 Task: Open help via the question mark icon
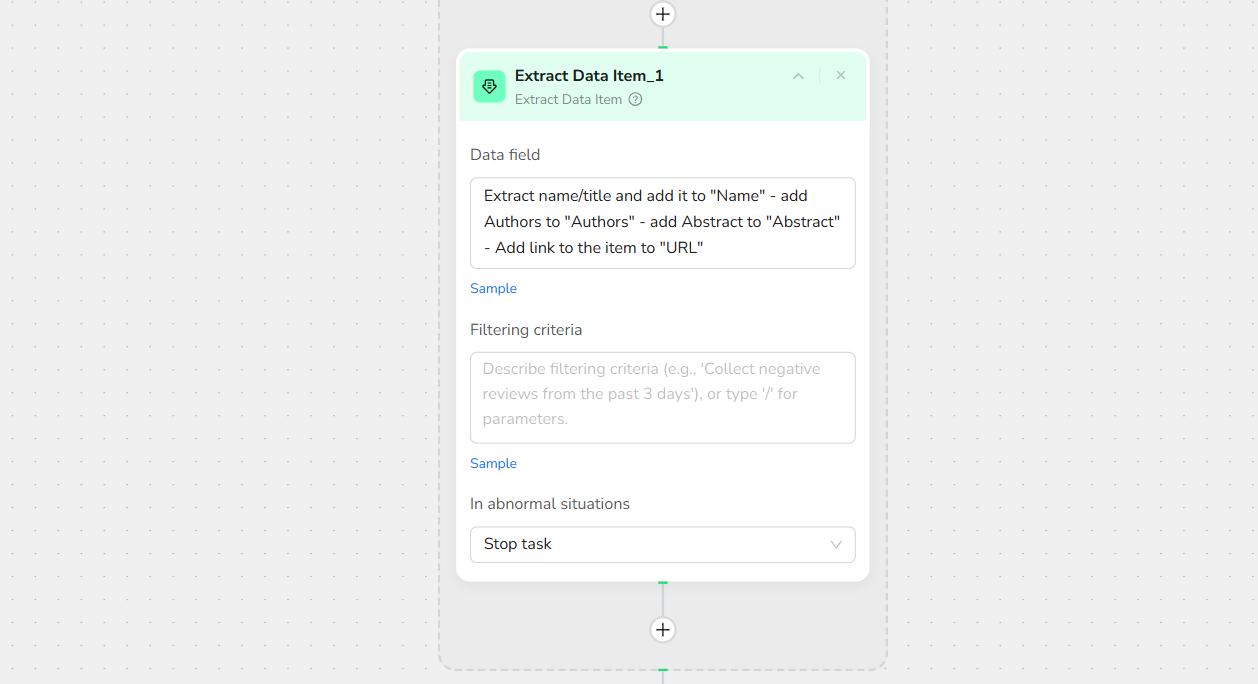click(635, 100)
